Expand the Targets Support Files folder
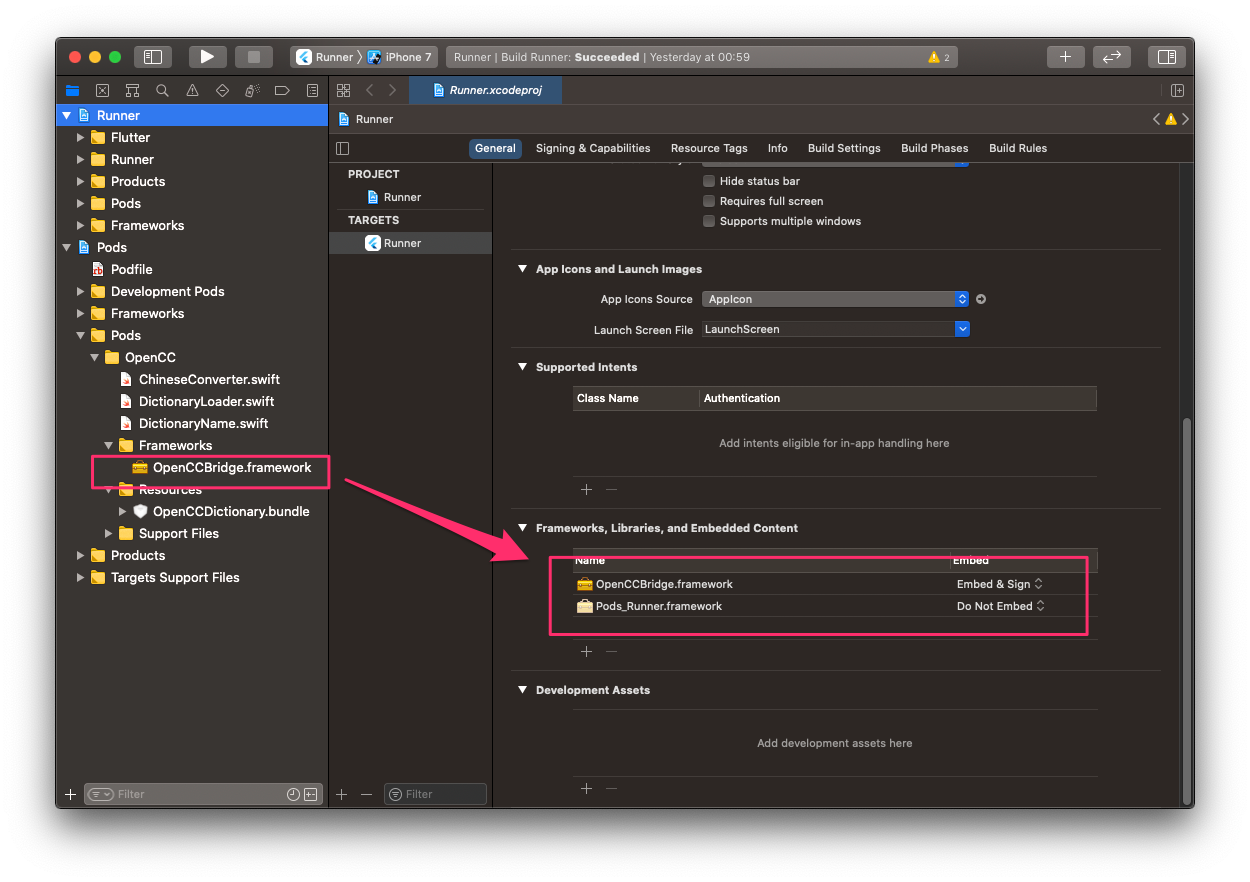 click(x=81, y=577)
